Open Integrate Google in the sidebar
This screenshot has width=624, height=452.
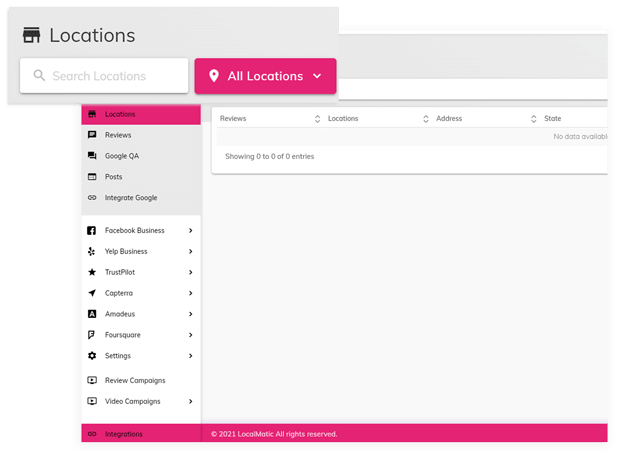[141, 198]
